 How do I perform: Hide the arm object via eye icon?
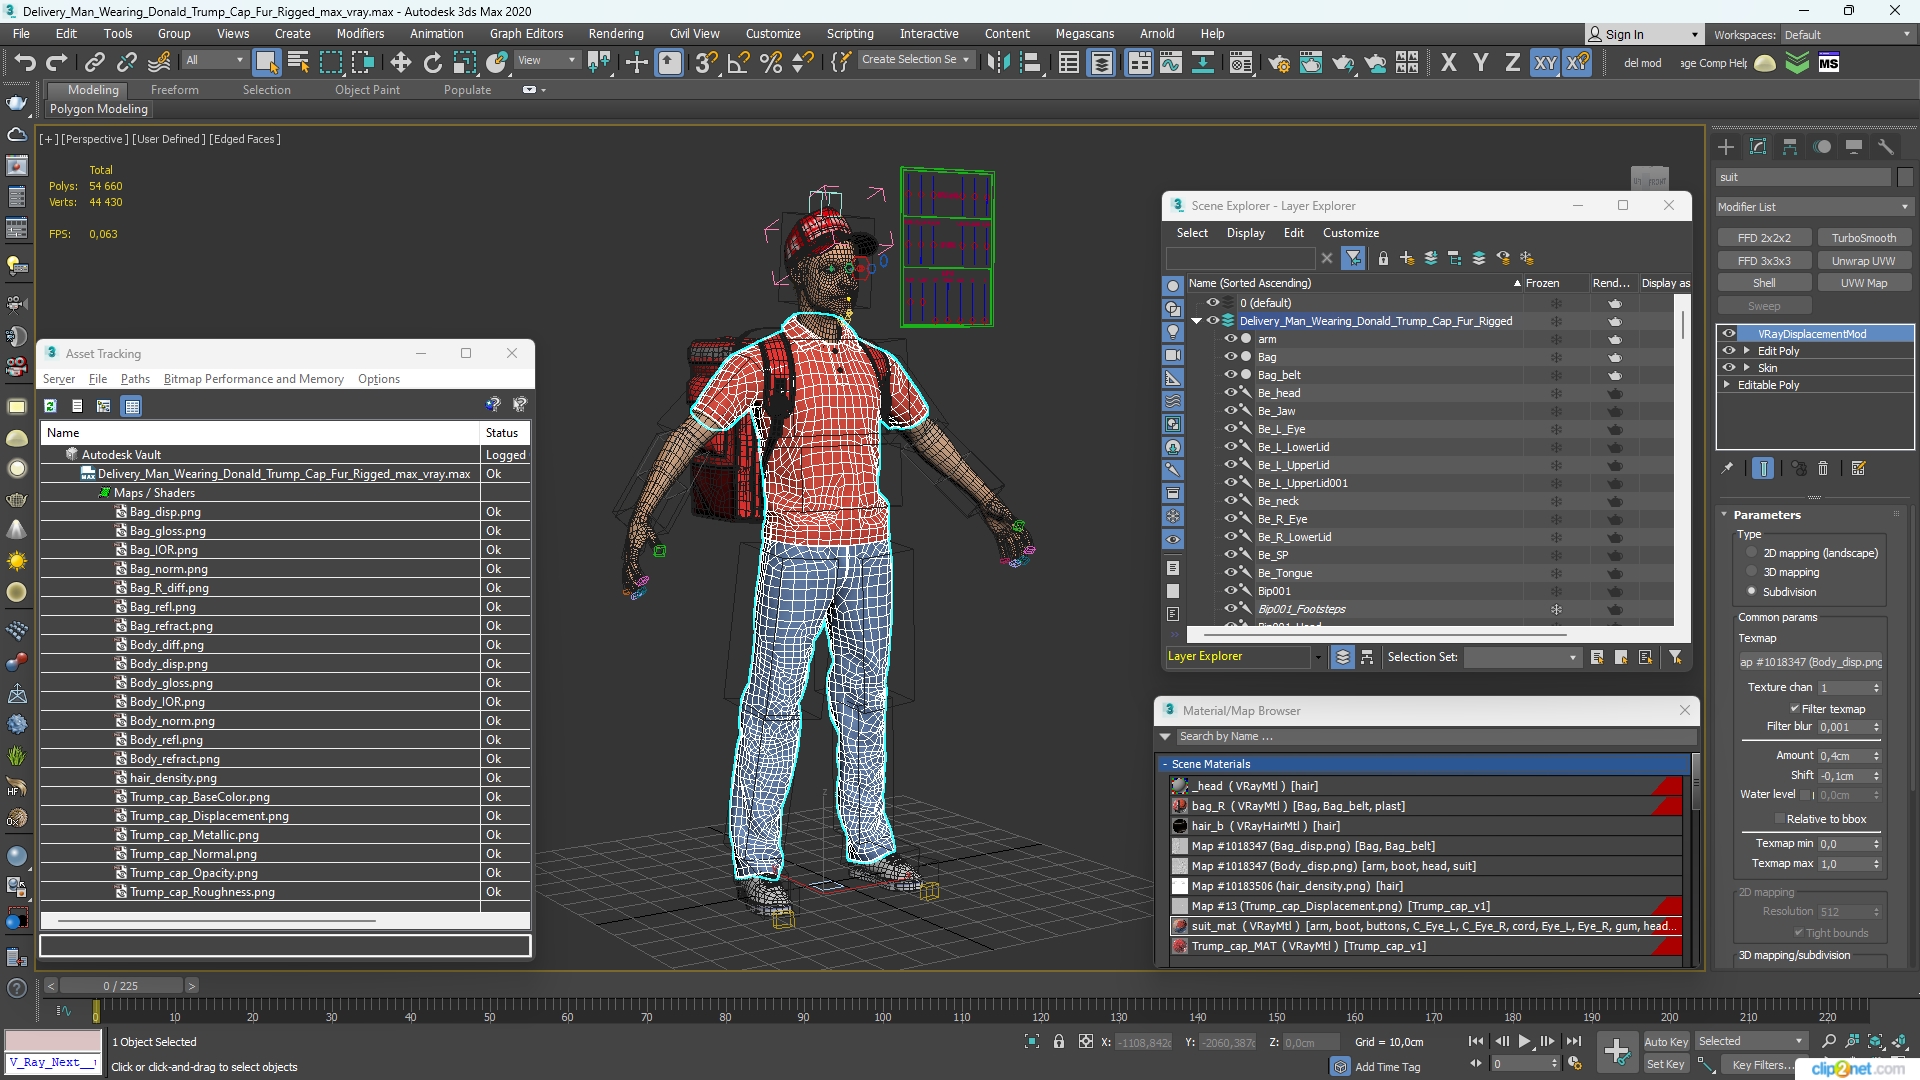tap(1231, 338)
